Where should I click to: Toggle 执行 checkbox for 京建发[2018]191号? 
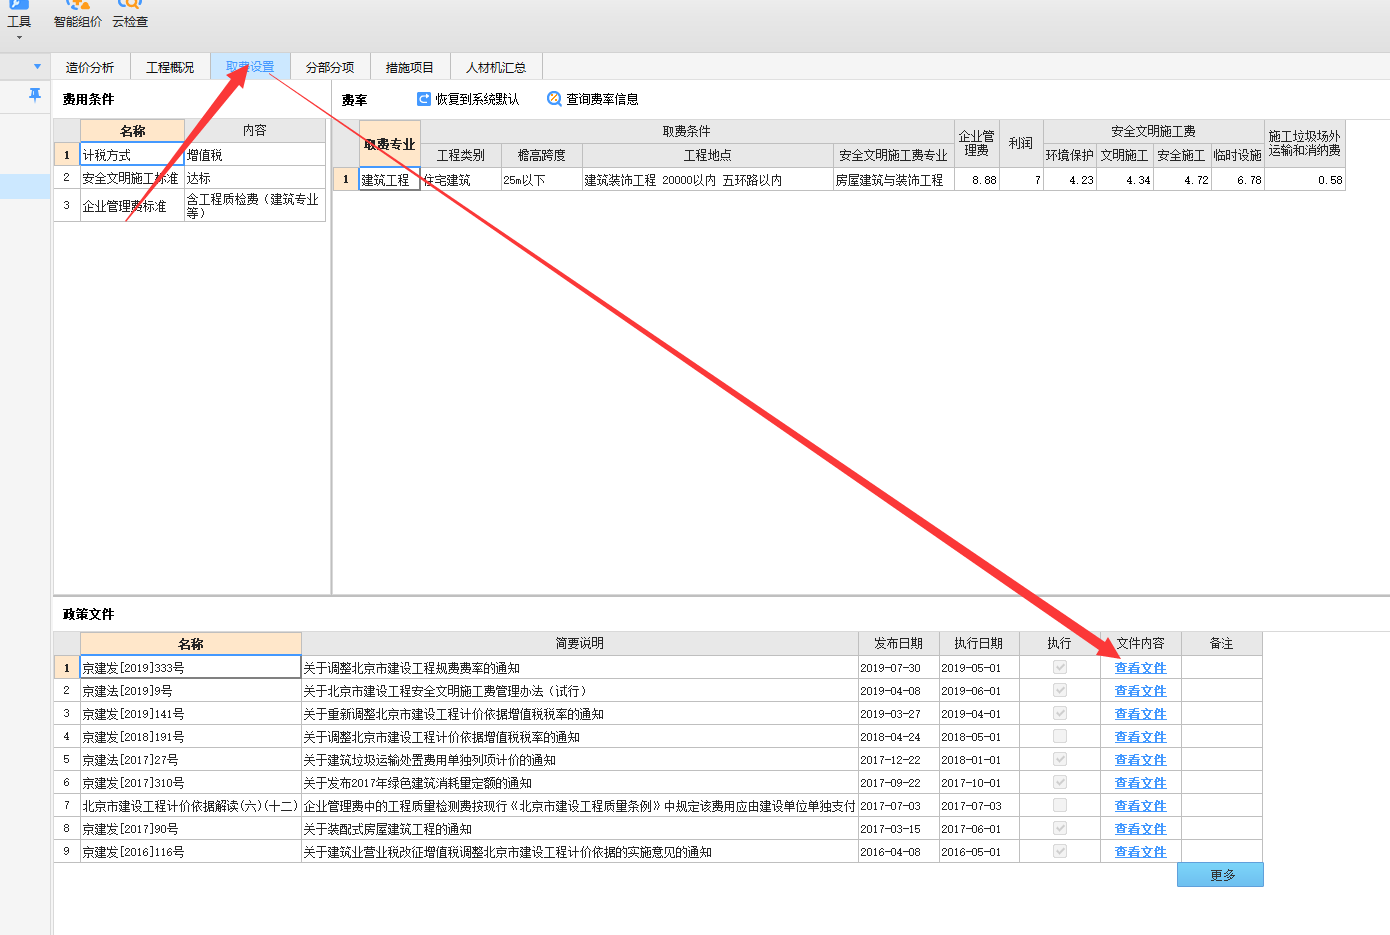pos(1060,736)
